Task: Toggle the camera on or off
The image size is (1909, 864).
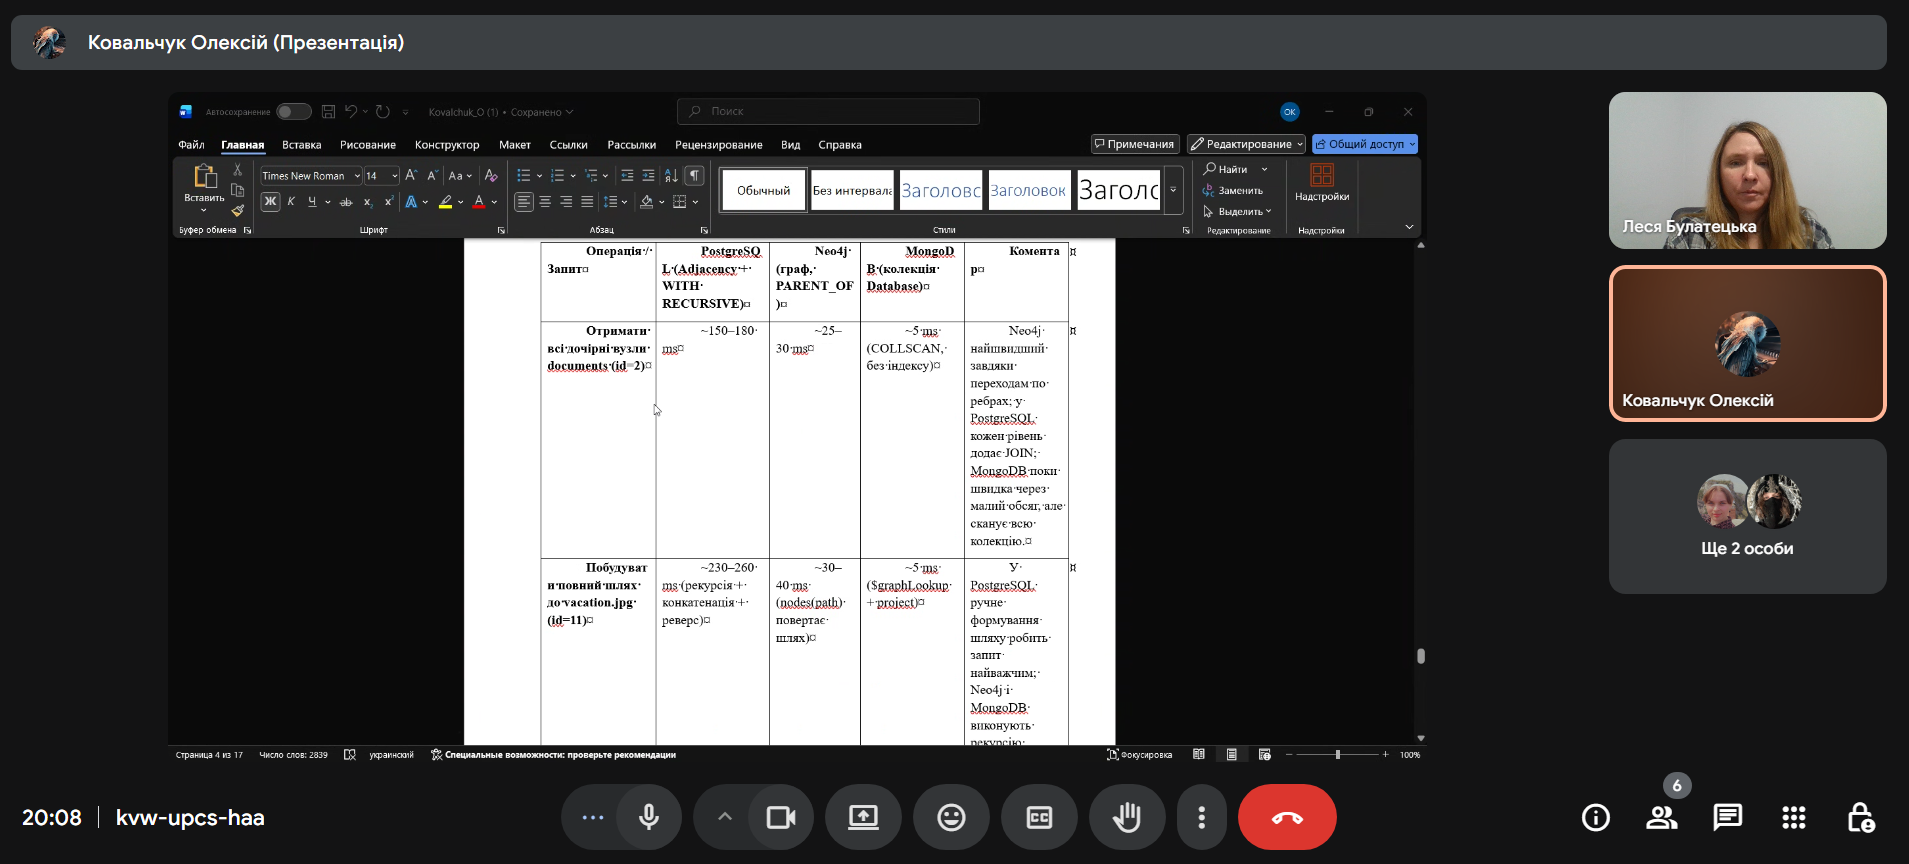Action: [780, 817]
